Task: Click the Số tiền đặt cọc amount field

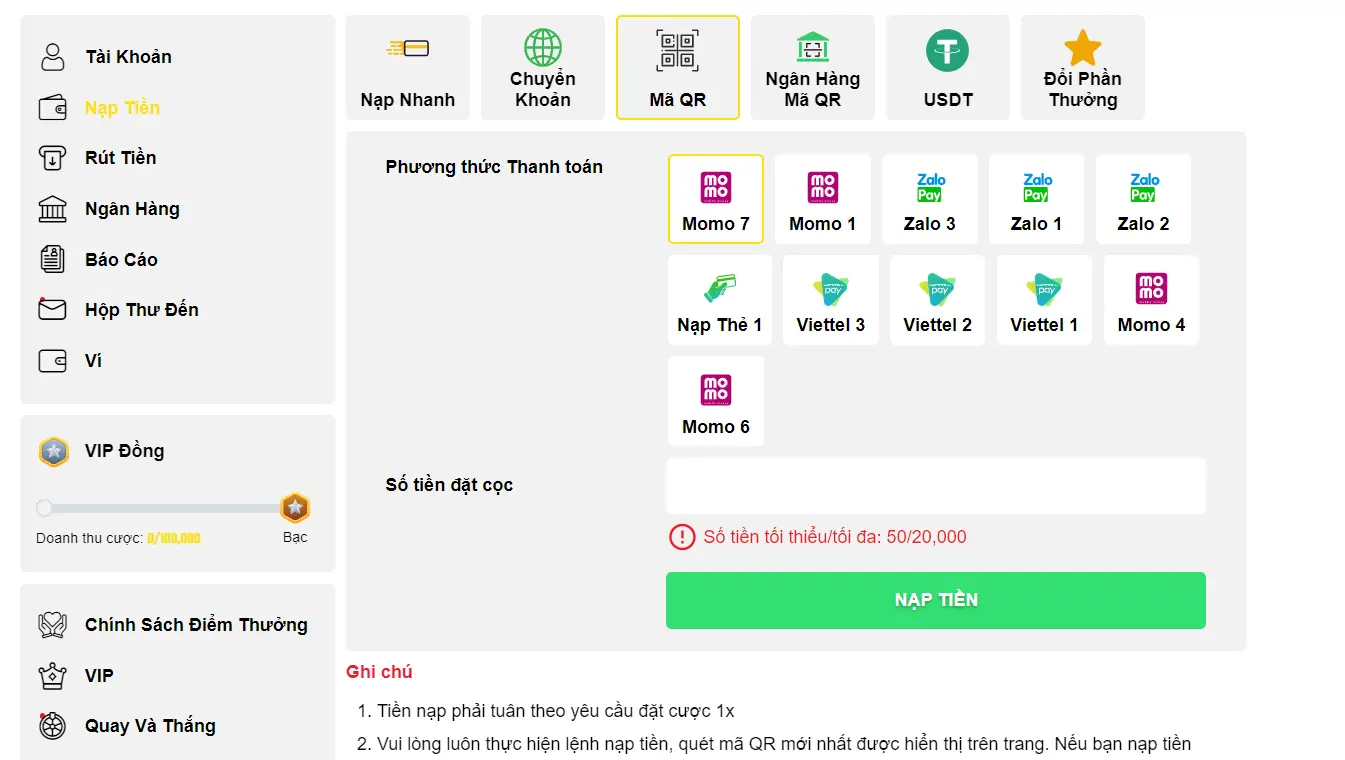Action: [x=935, y=484]
